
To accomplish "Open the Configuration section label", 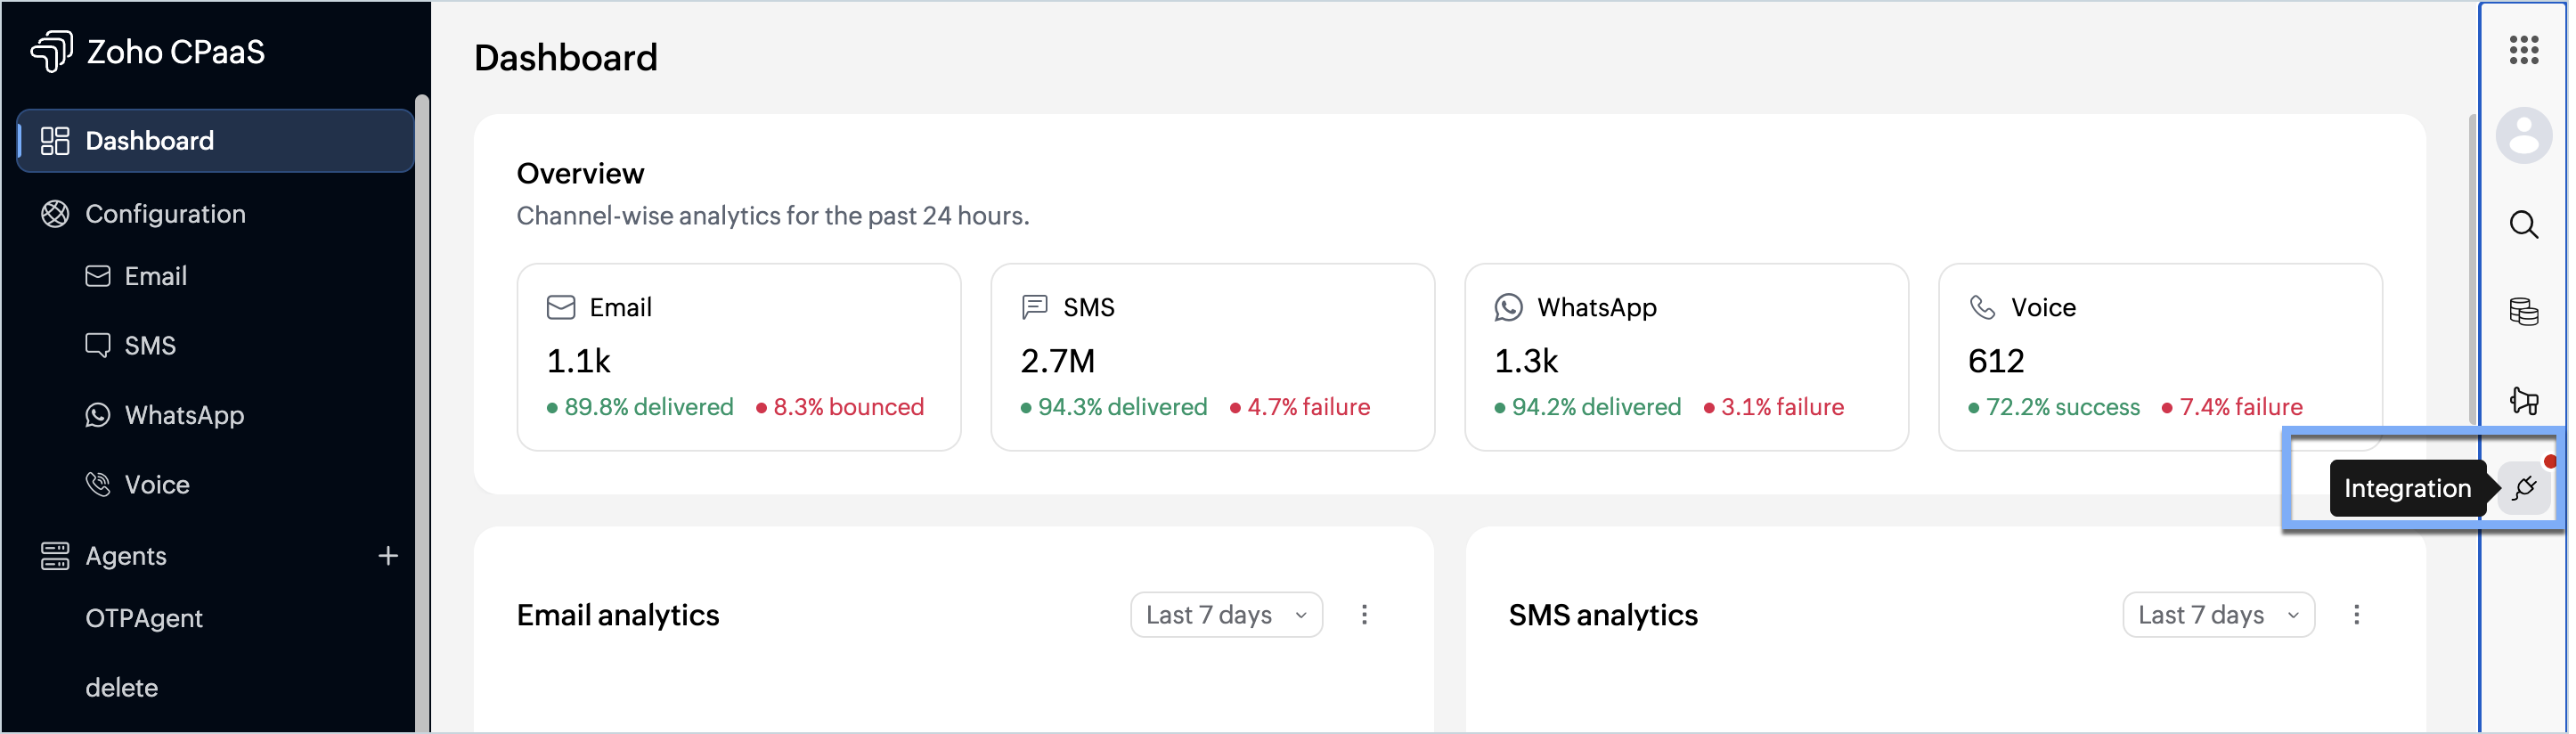I will click(166, 214).
